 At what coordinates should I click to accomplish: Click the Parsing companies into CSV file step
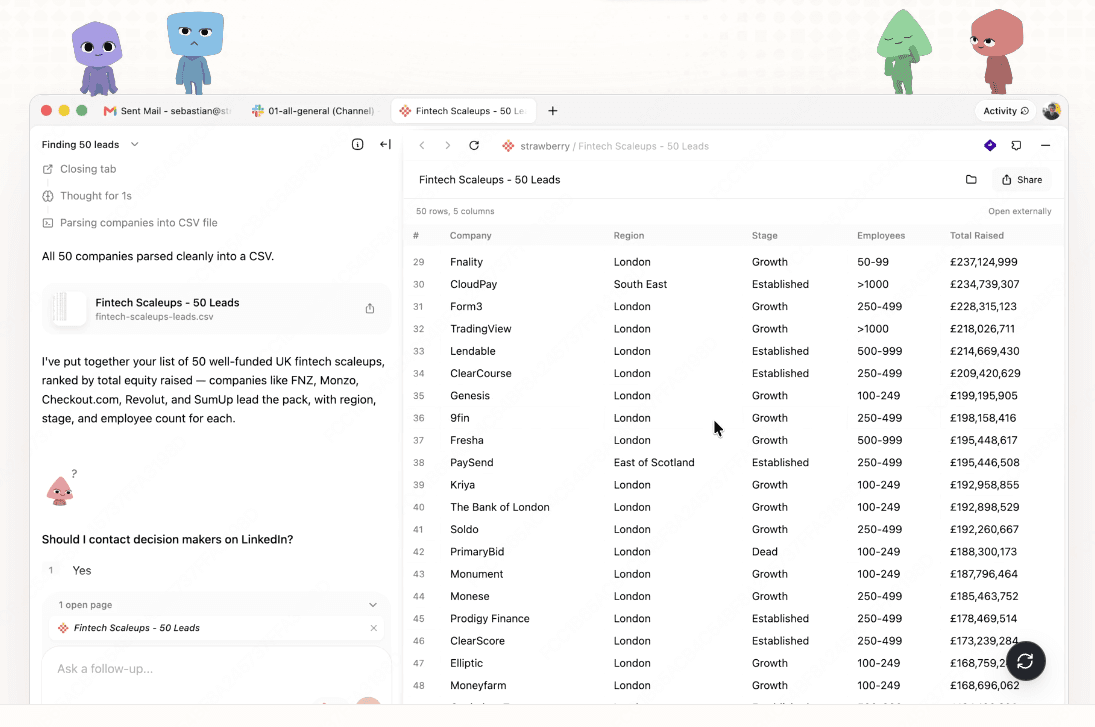click(138, 223)
